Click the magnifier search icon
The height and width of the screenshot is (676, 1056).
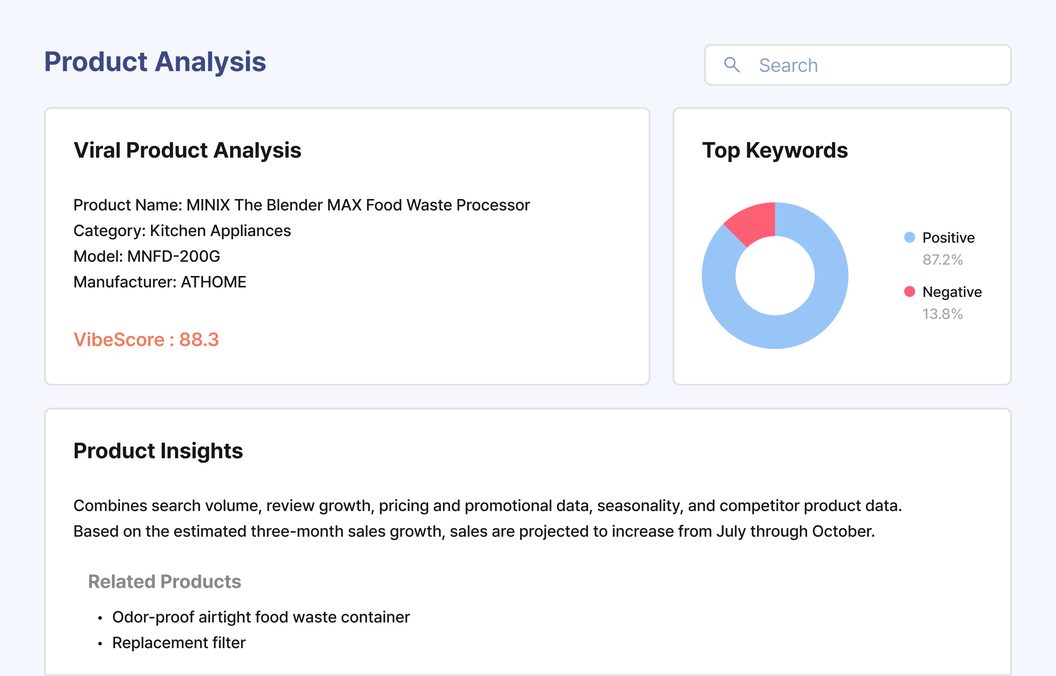732,65
